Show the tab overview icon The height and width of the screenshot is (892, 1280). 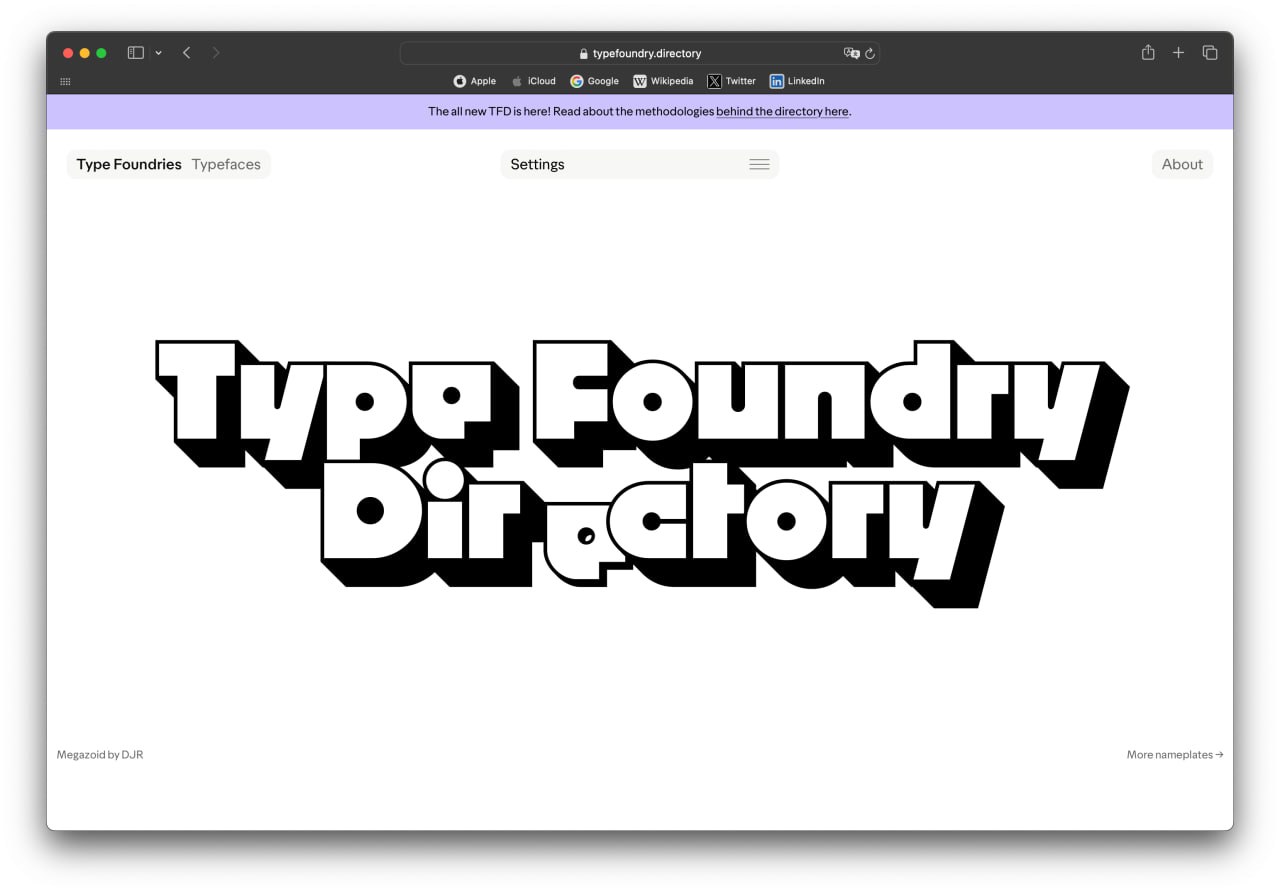[1210, 53]
